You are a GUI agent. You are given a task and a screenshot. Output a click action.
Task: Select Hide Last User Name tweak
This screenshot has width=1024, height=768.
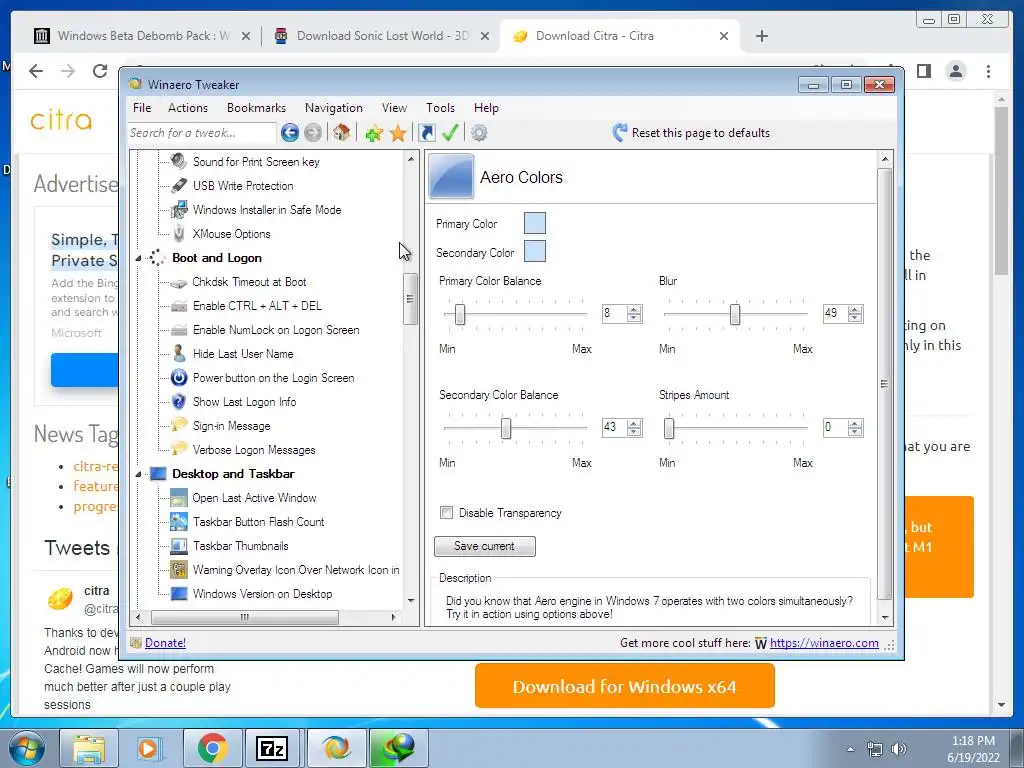coord(243,354)
